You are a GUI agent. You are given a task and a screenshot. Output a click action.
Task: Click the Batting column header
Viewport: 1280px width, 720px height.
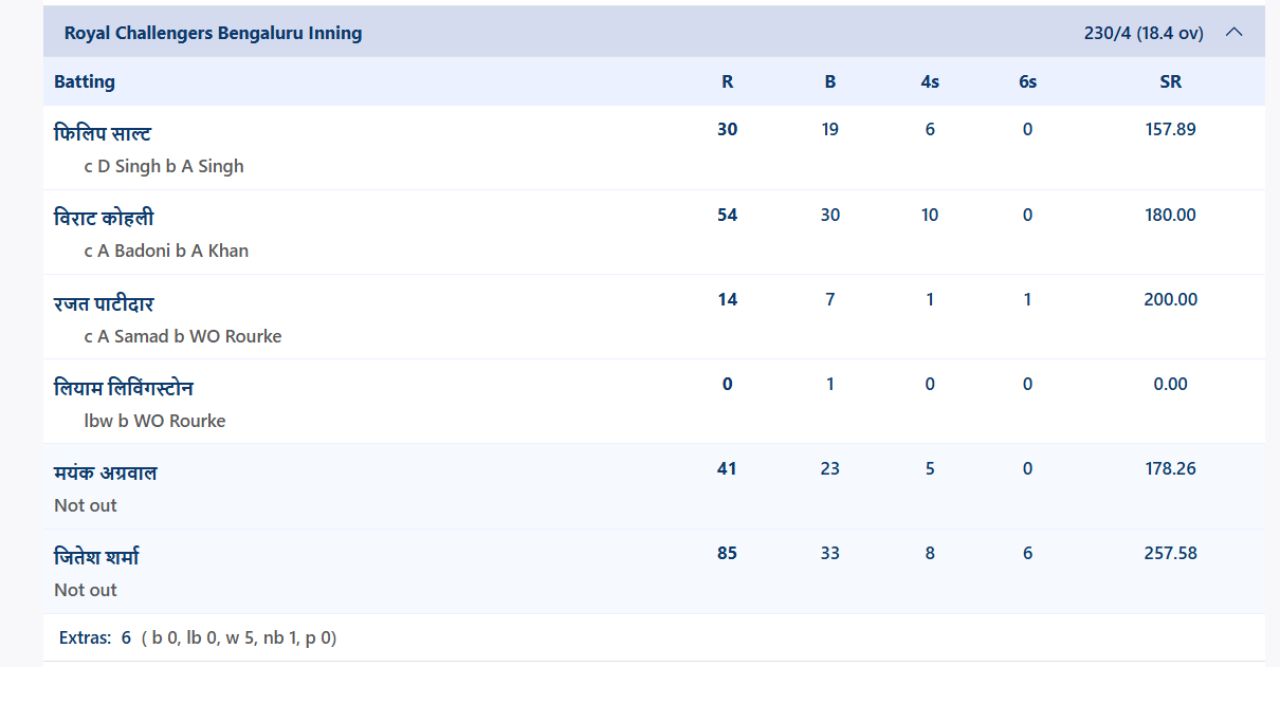point(84,82)
